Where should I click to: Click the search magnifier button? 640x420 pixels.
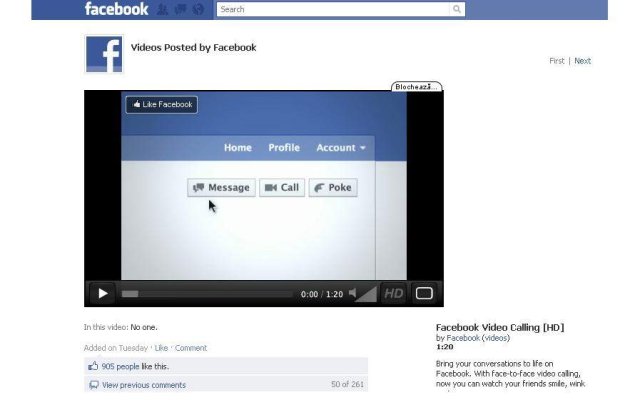click(x=457, y=9)
